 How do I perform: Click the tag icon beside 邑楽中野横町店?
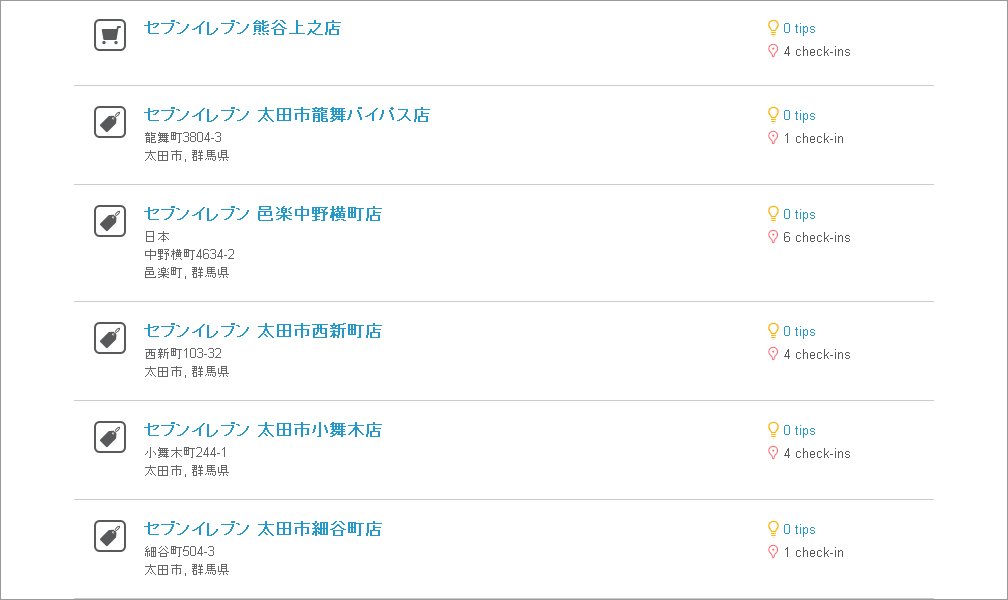click(x=110, y=221)
